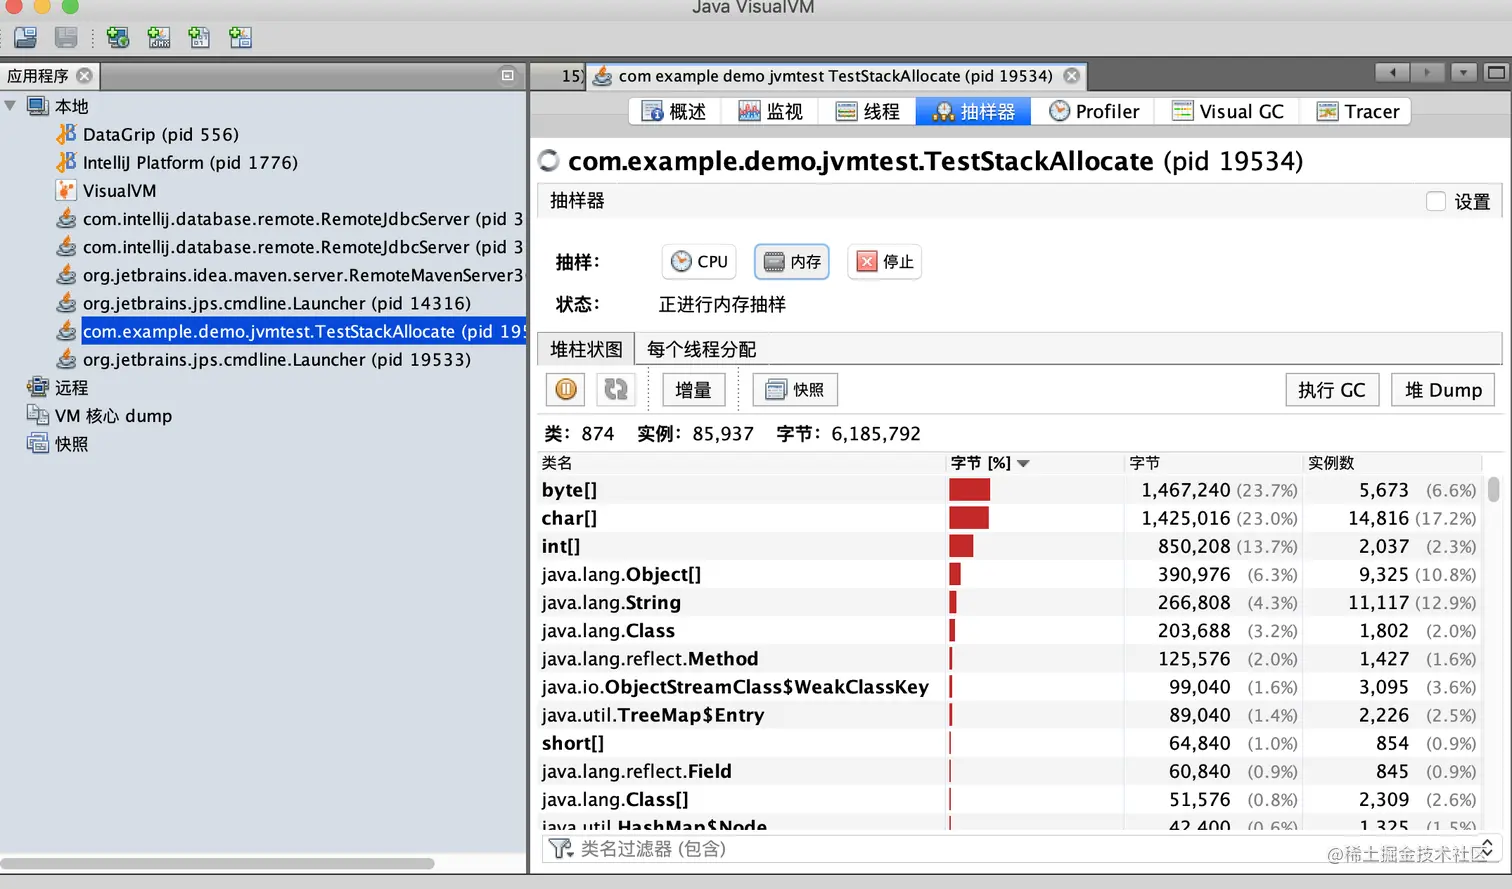Screen dimensions: 1512x889
Task: Select the byte[] row
Action: click(1010, 490)
